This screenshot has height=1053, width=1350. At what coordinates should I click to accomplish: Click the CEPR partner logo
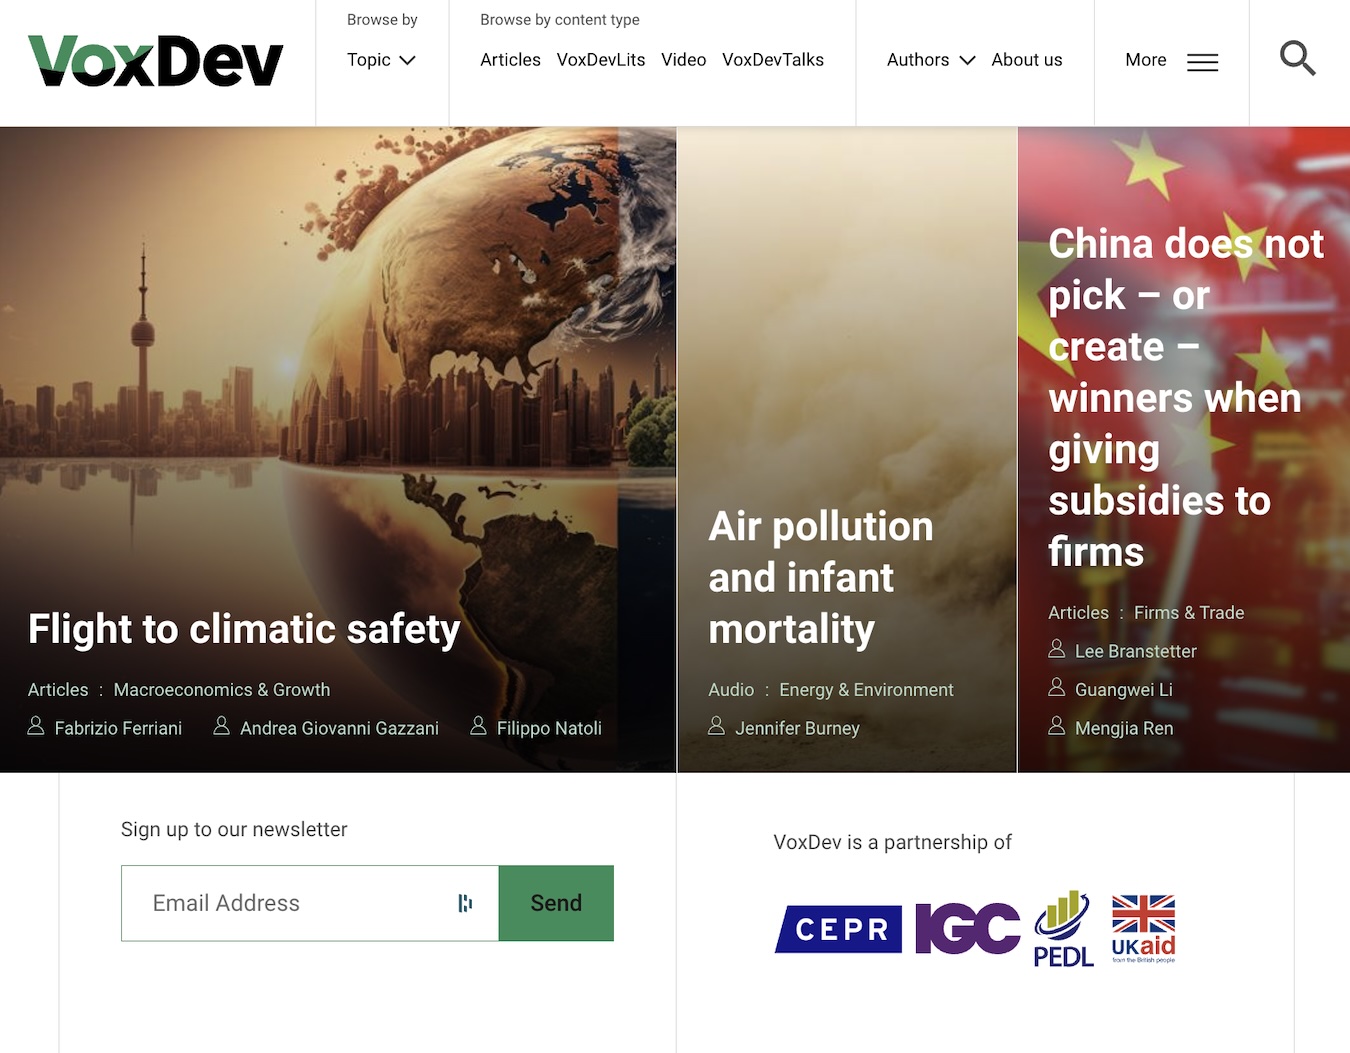tap(838, 929)
